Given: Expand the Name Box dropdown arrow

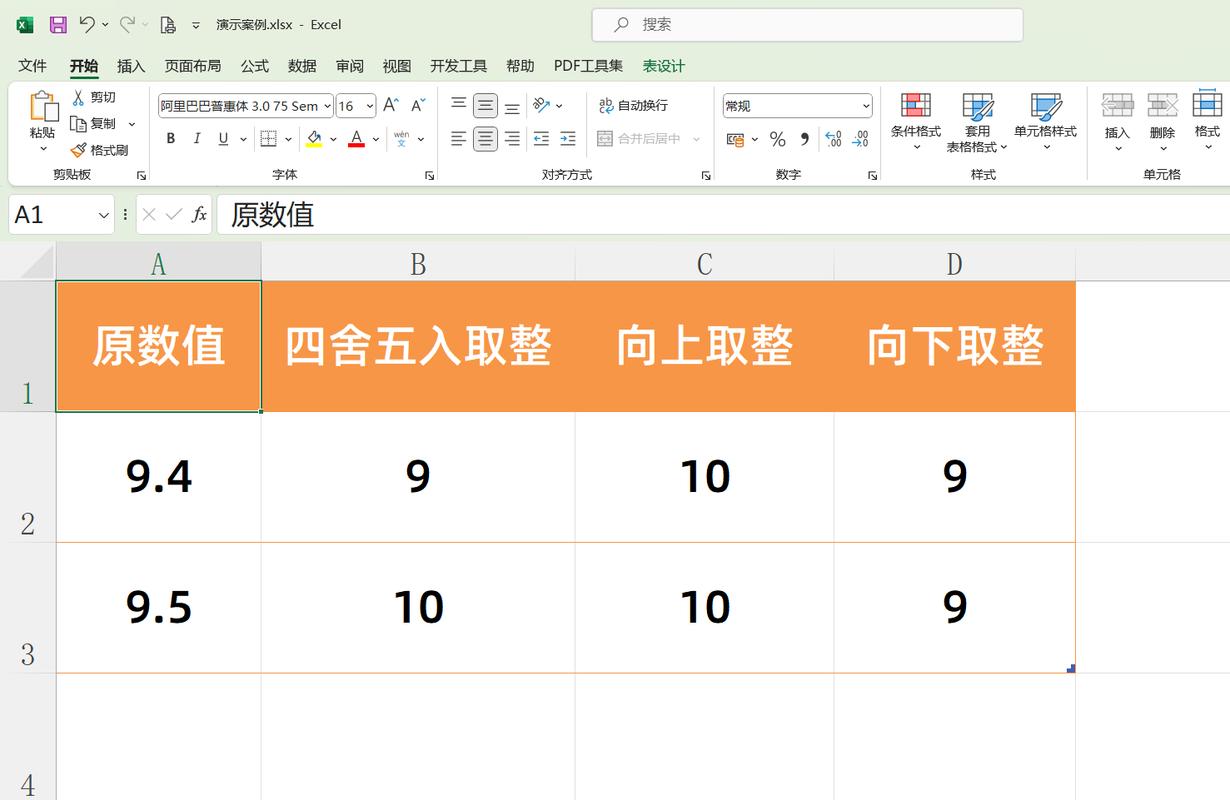Looking at the screenshot, I should [x=103, y=215].
